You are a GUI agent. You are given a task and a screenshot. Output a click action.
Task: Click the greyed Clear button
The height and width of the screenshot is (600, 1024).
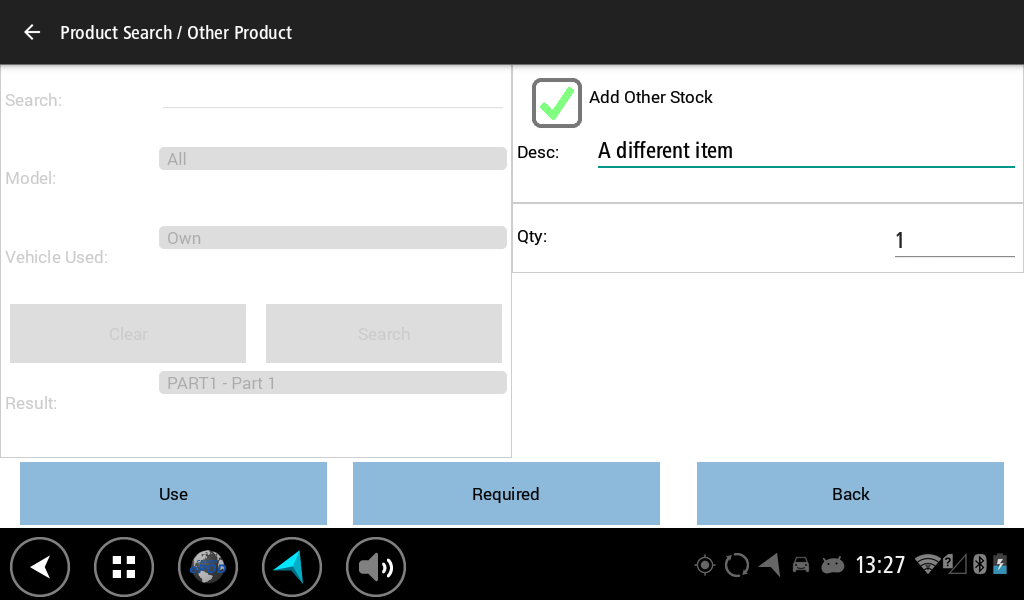coord(128,334)
